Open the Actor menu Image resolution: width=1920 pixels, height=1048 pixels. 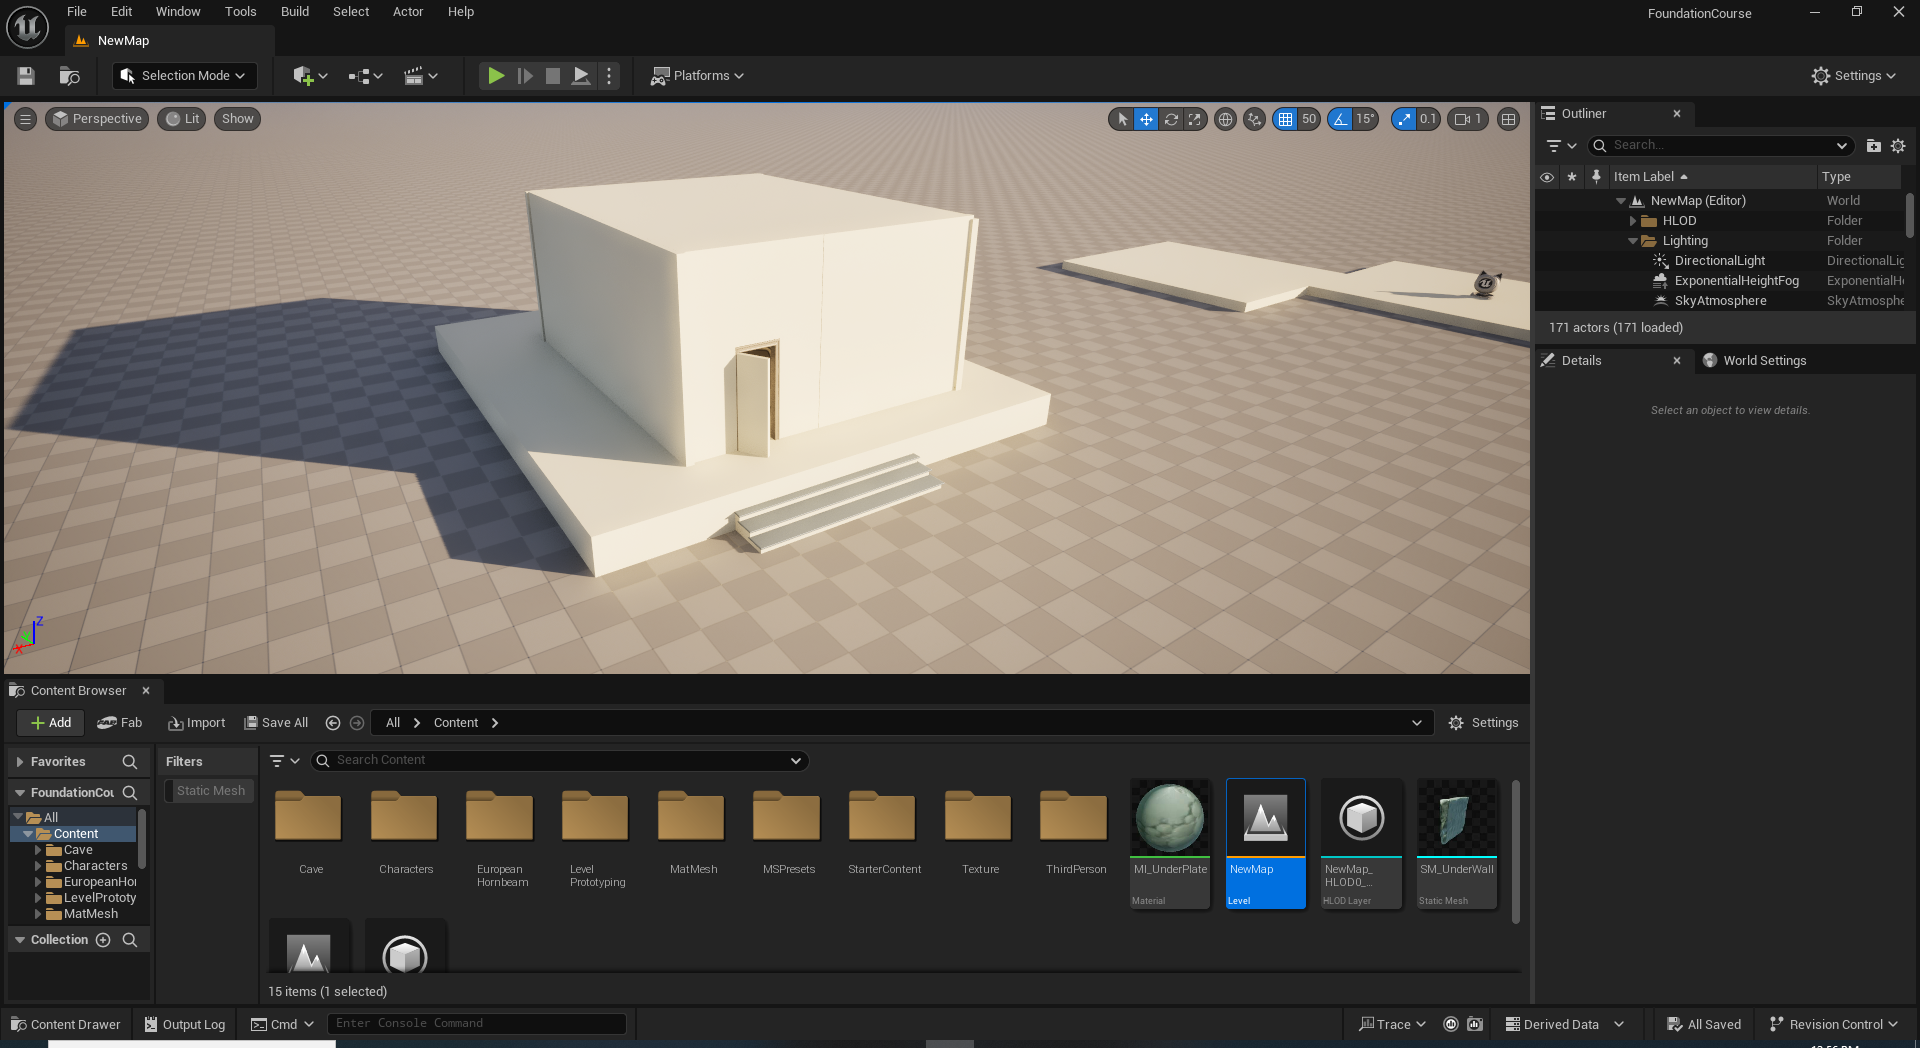[408, 12]
